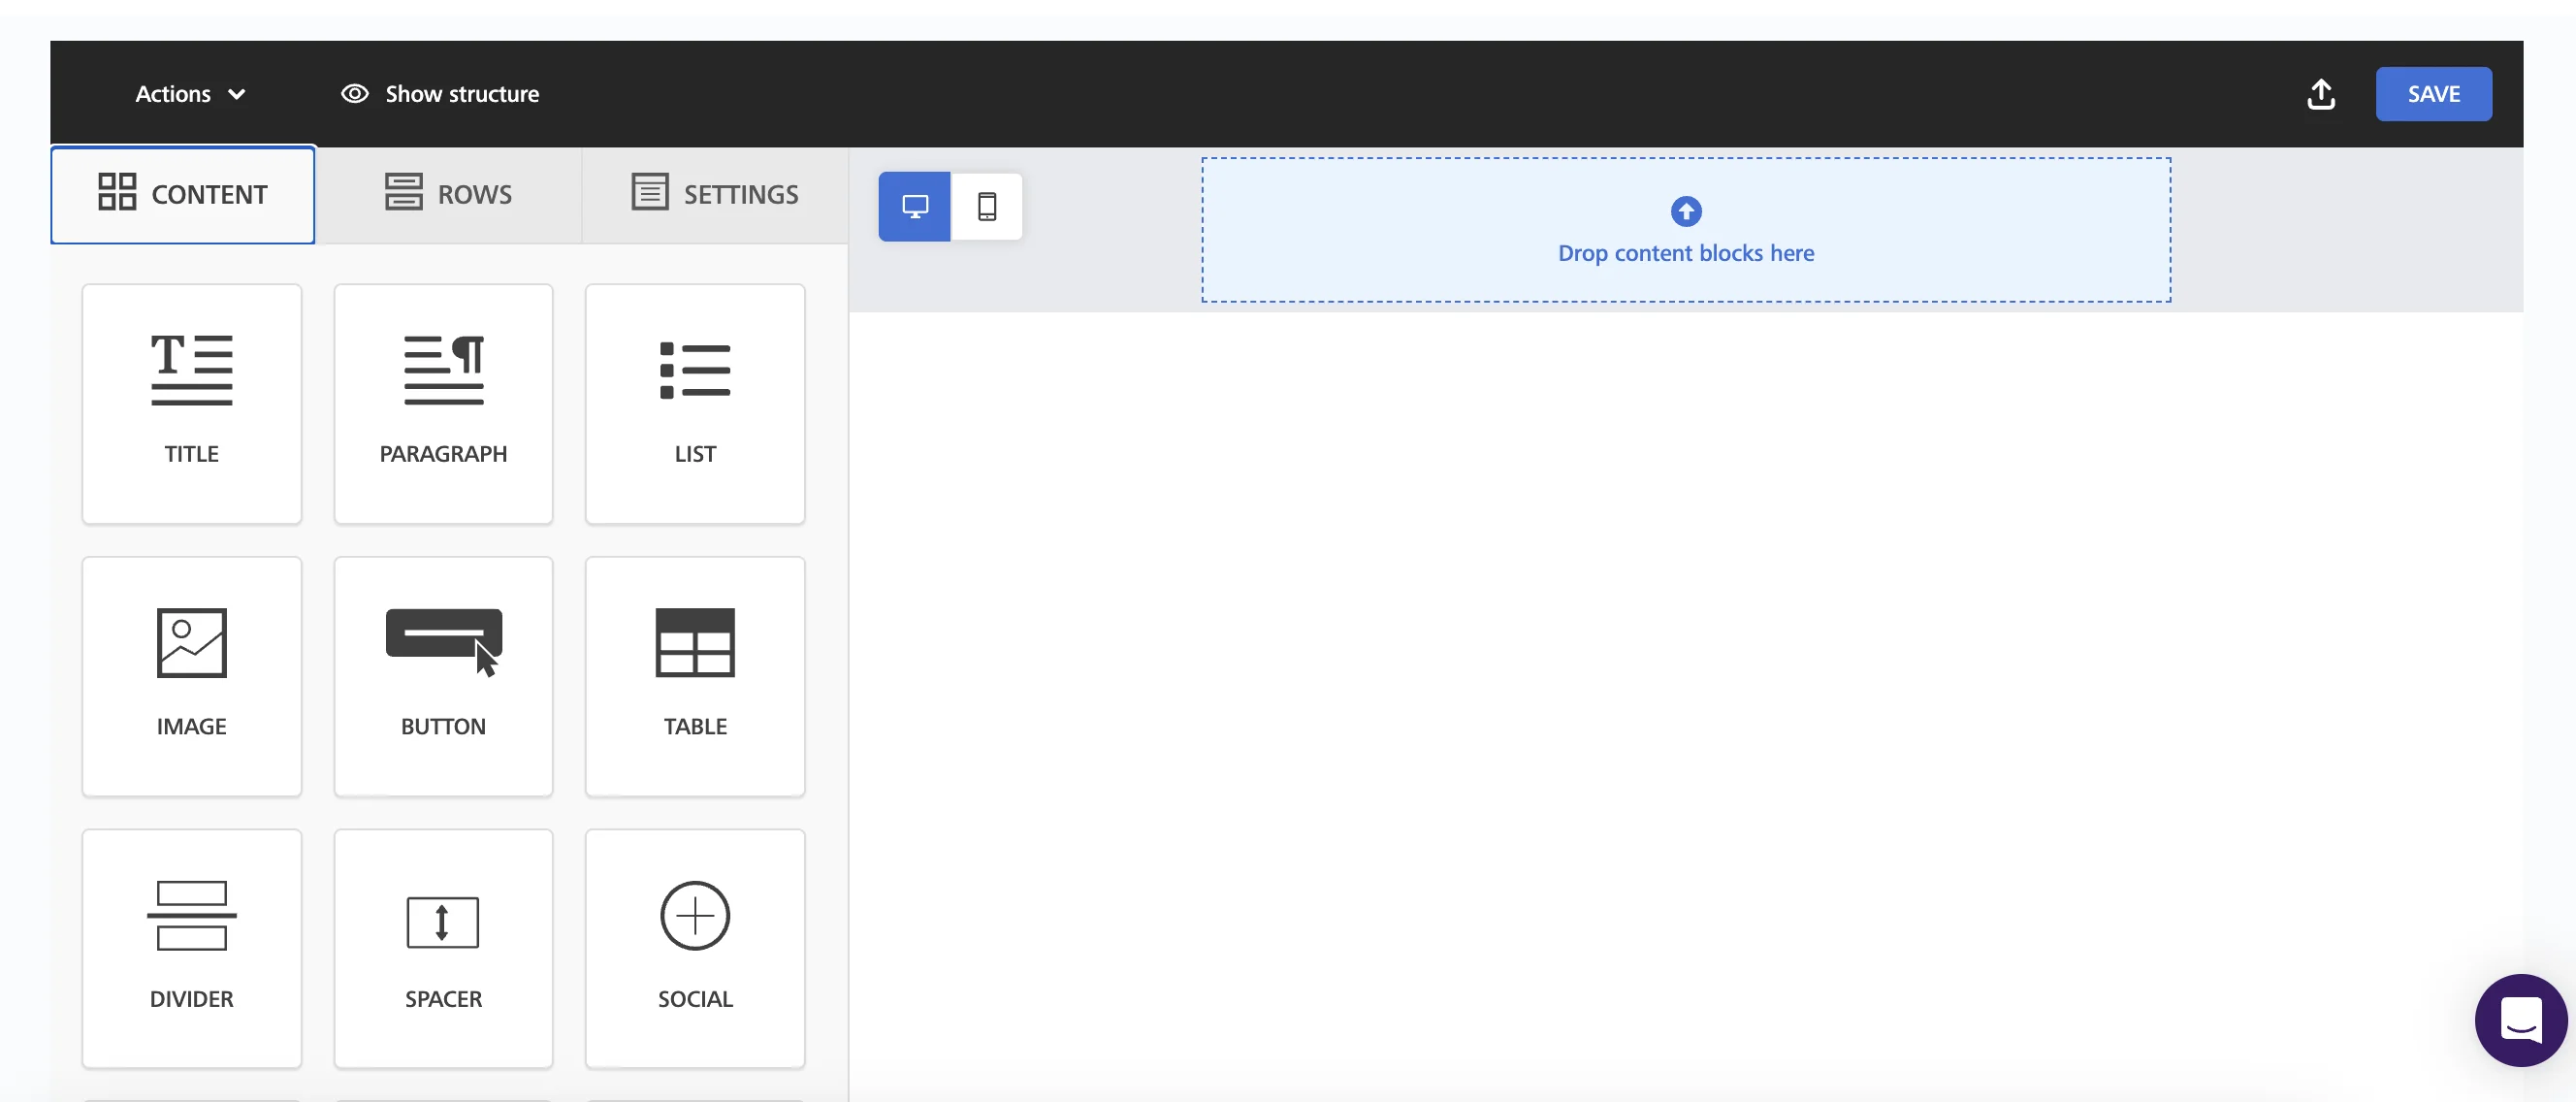2576x1102 pixels.
Task: Select the Divider content block
Action: [191, 948]
